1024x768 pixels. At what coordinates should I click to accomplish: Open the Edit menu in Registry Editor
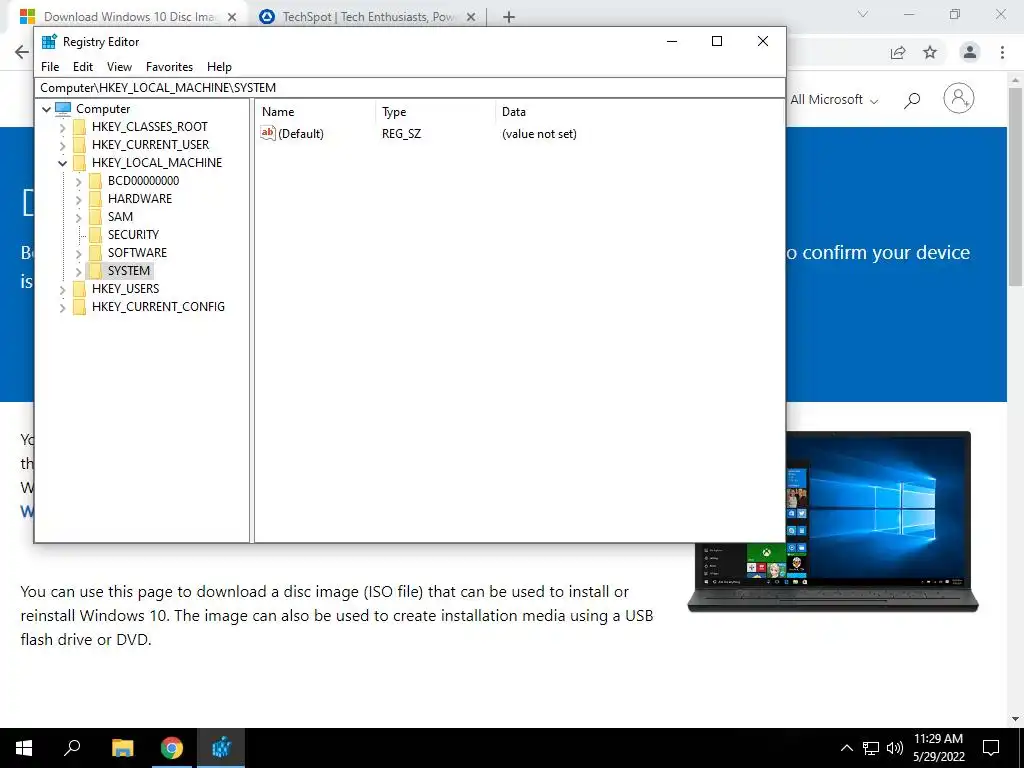click(x=82, y=67)
